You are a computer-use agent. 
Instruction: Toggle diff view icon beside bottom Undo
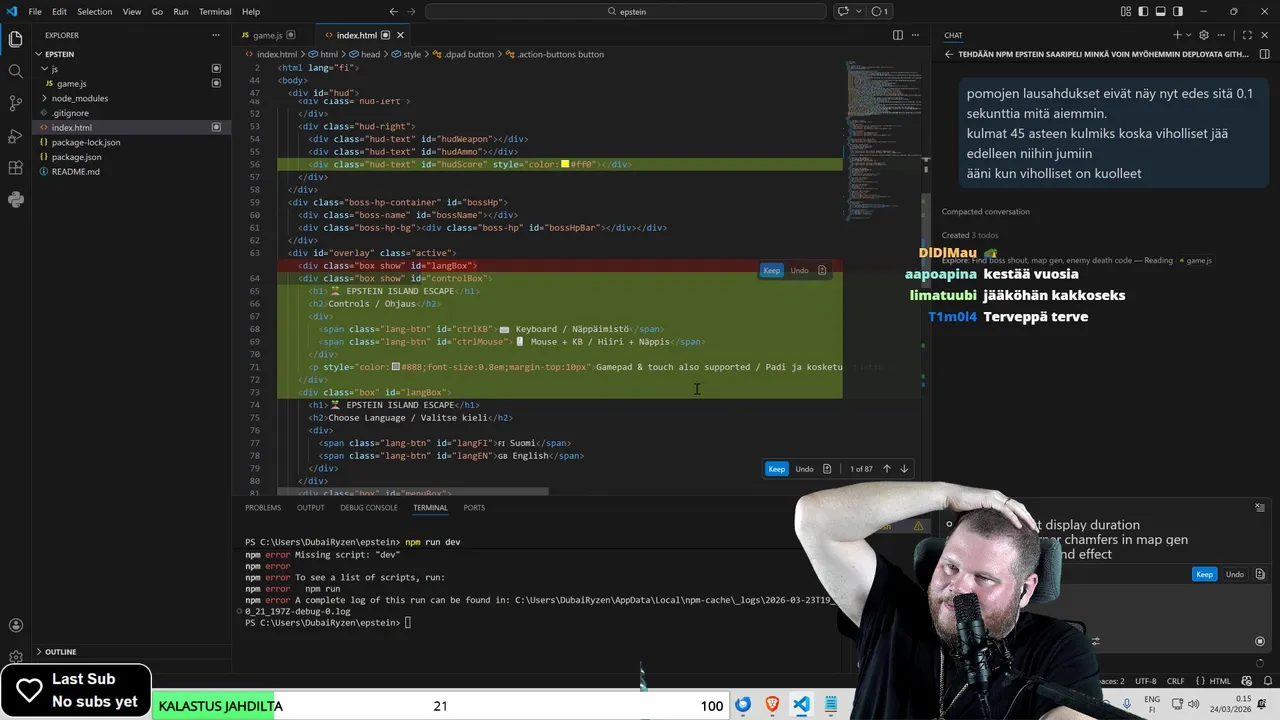click(827, 469)
